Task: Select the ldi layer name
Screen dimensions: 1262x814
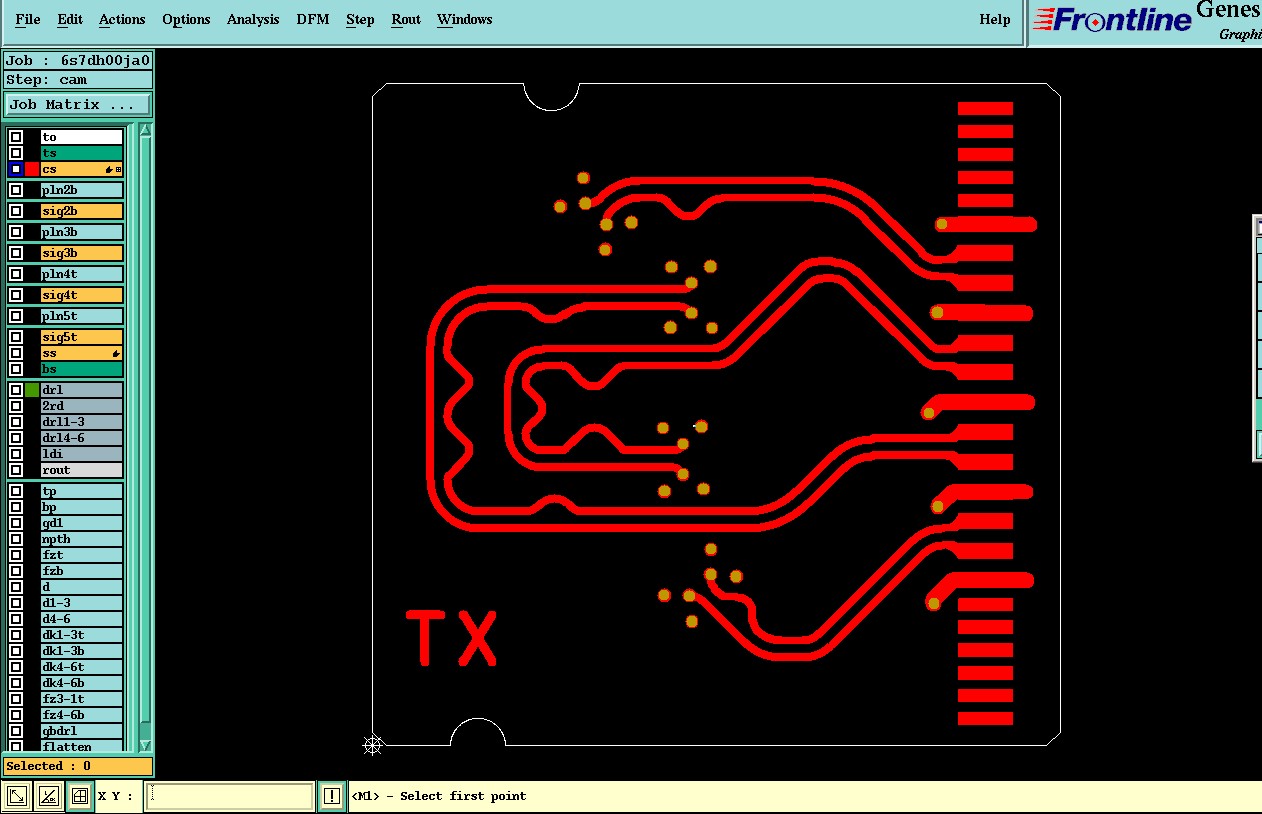Action: pos(82,454)
